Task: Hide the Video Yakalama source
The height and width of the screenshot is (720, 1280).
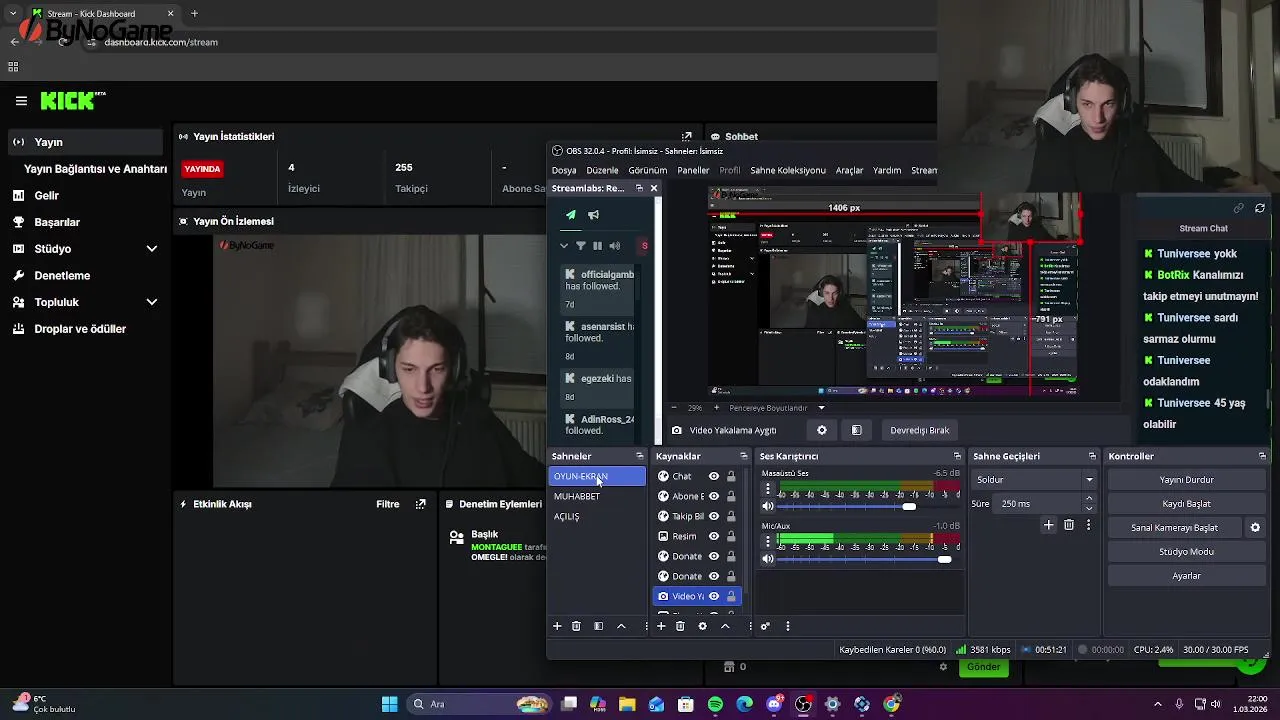Action: click(x=714, y=596)
